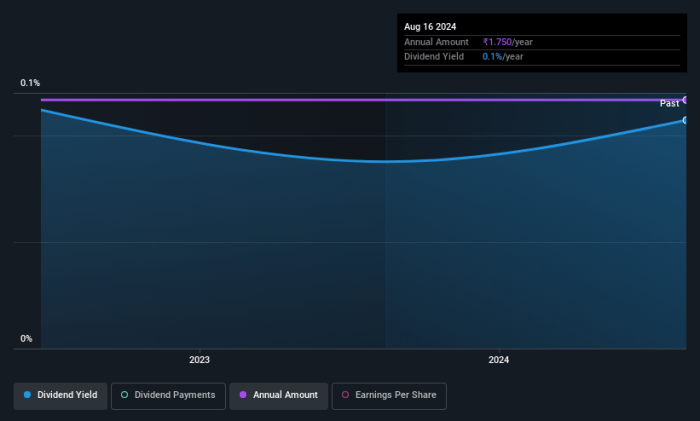The image size is (700, 421).
Task: Click the 'Past' label on the chart
Action: coord(669,104)
